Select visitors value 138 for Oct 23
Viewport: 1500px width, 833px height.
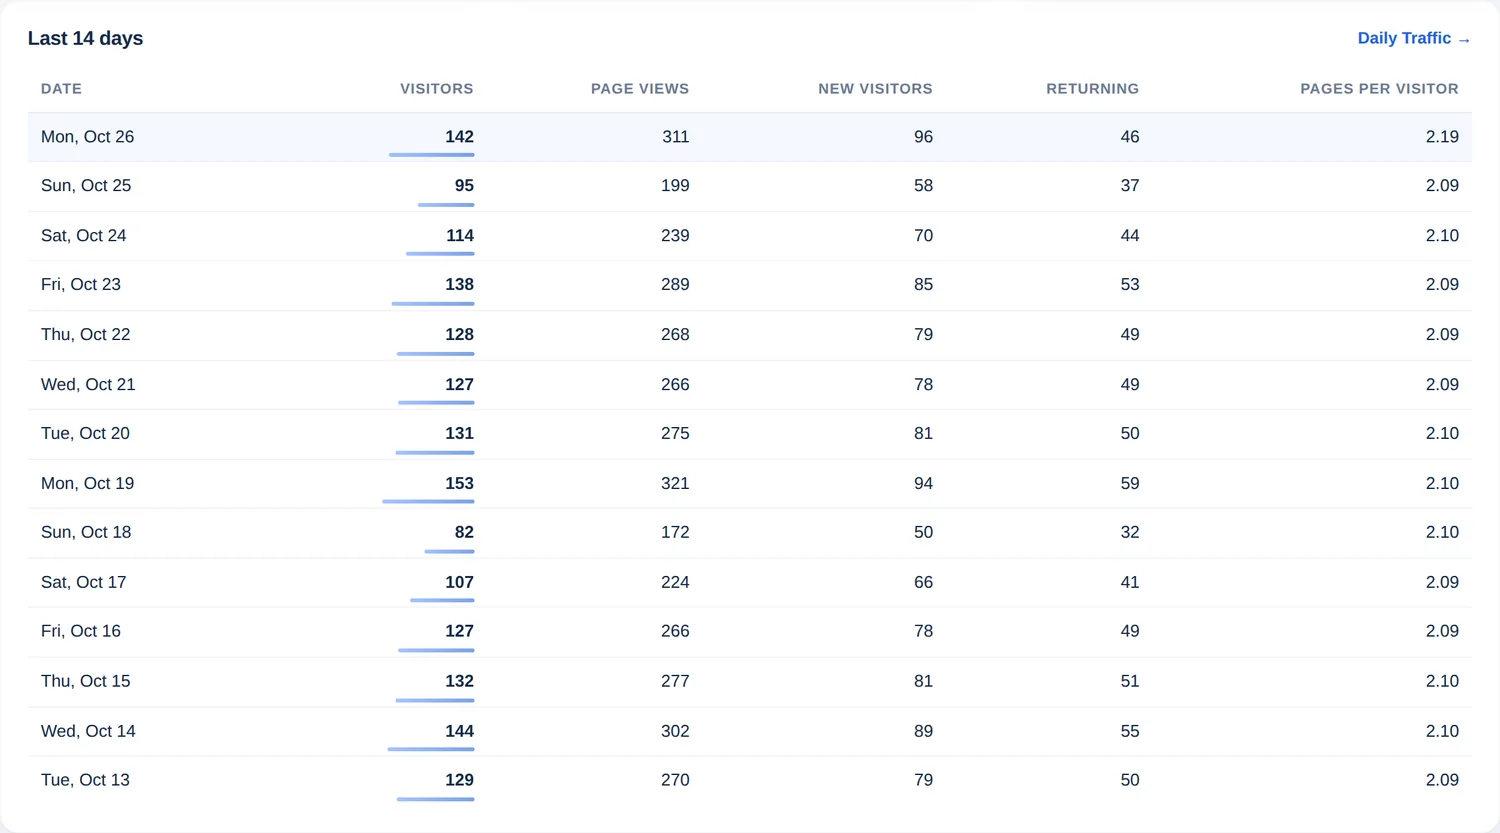click(x=460, y=285)
